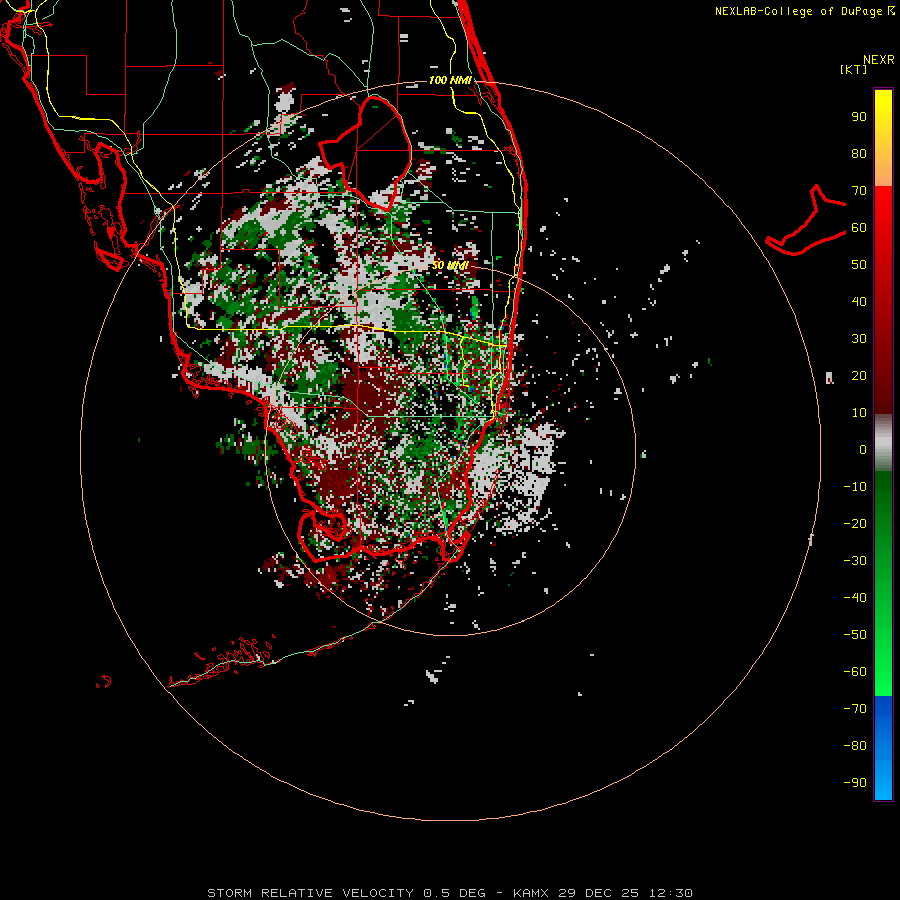Select the 100 NMI range ring label
The height and width of the screenshot is (900, 900).
(x=450, y=80)
